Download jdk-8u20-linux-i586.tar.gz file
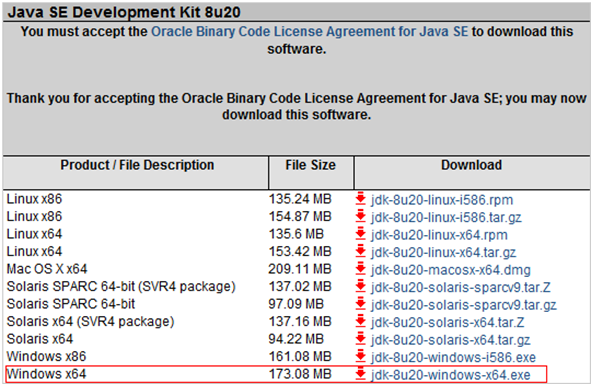 [x=446, y=217]
